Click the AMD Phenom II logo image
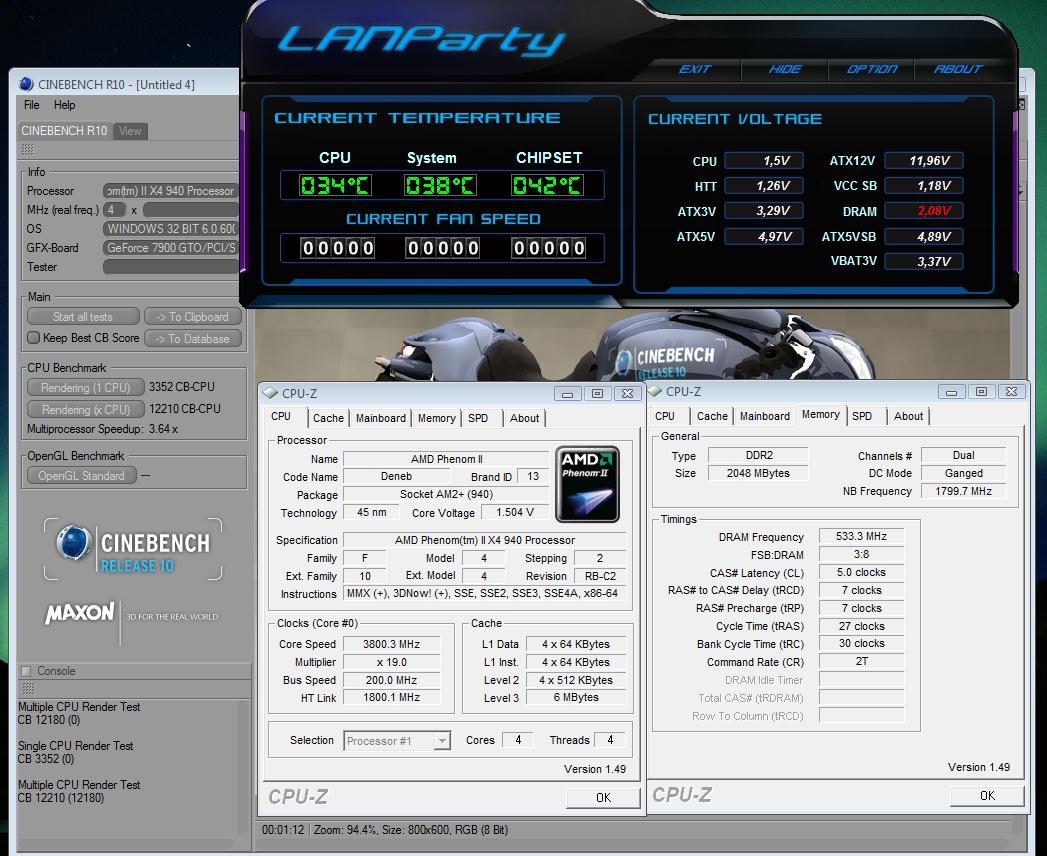Viewport: 1047px width, 856px height. (587, 484)
